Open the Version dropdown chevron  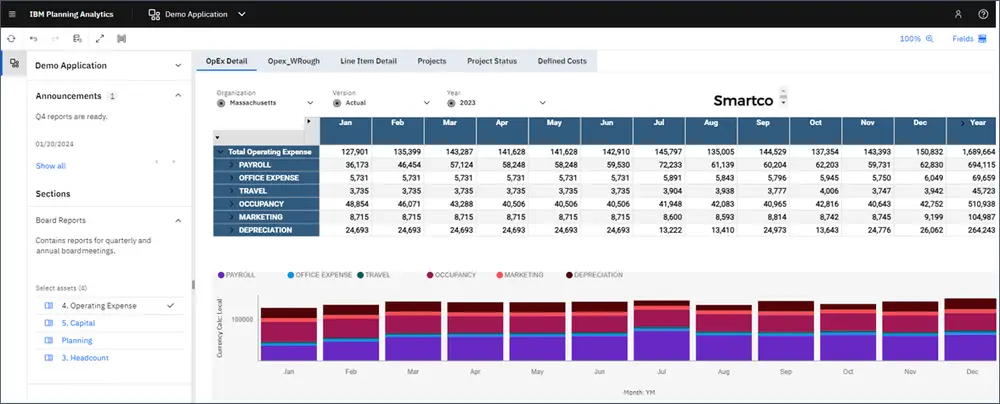tap(427, 102)
